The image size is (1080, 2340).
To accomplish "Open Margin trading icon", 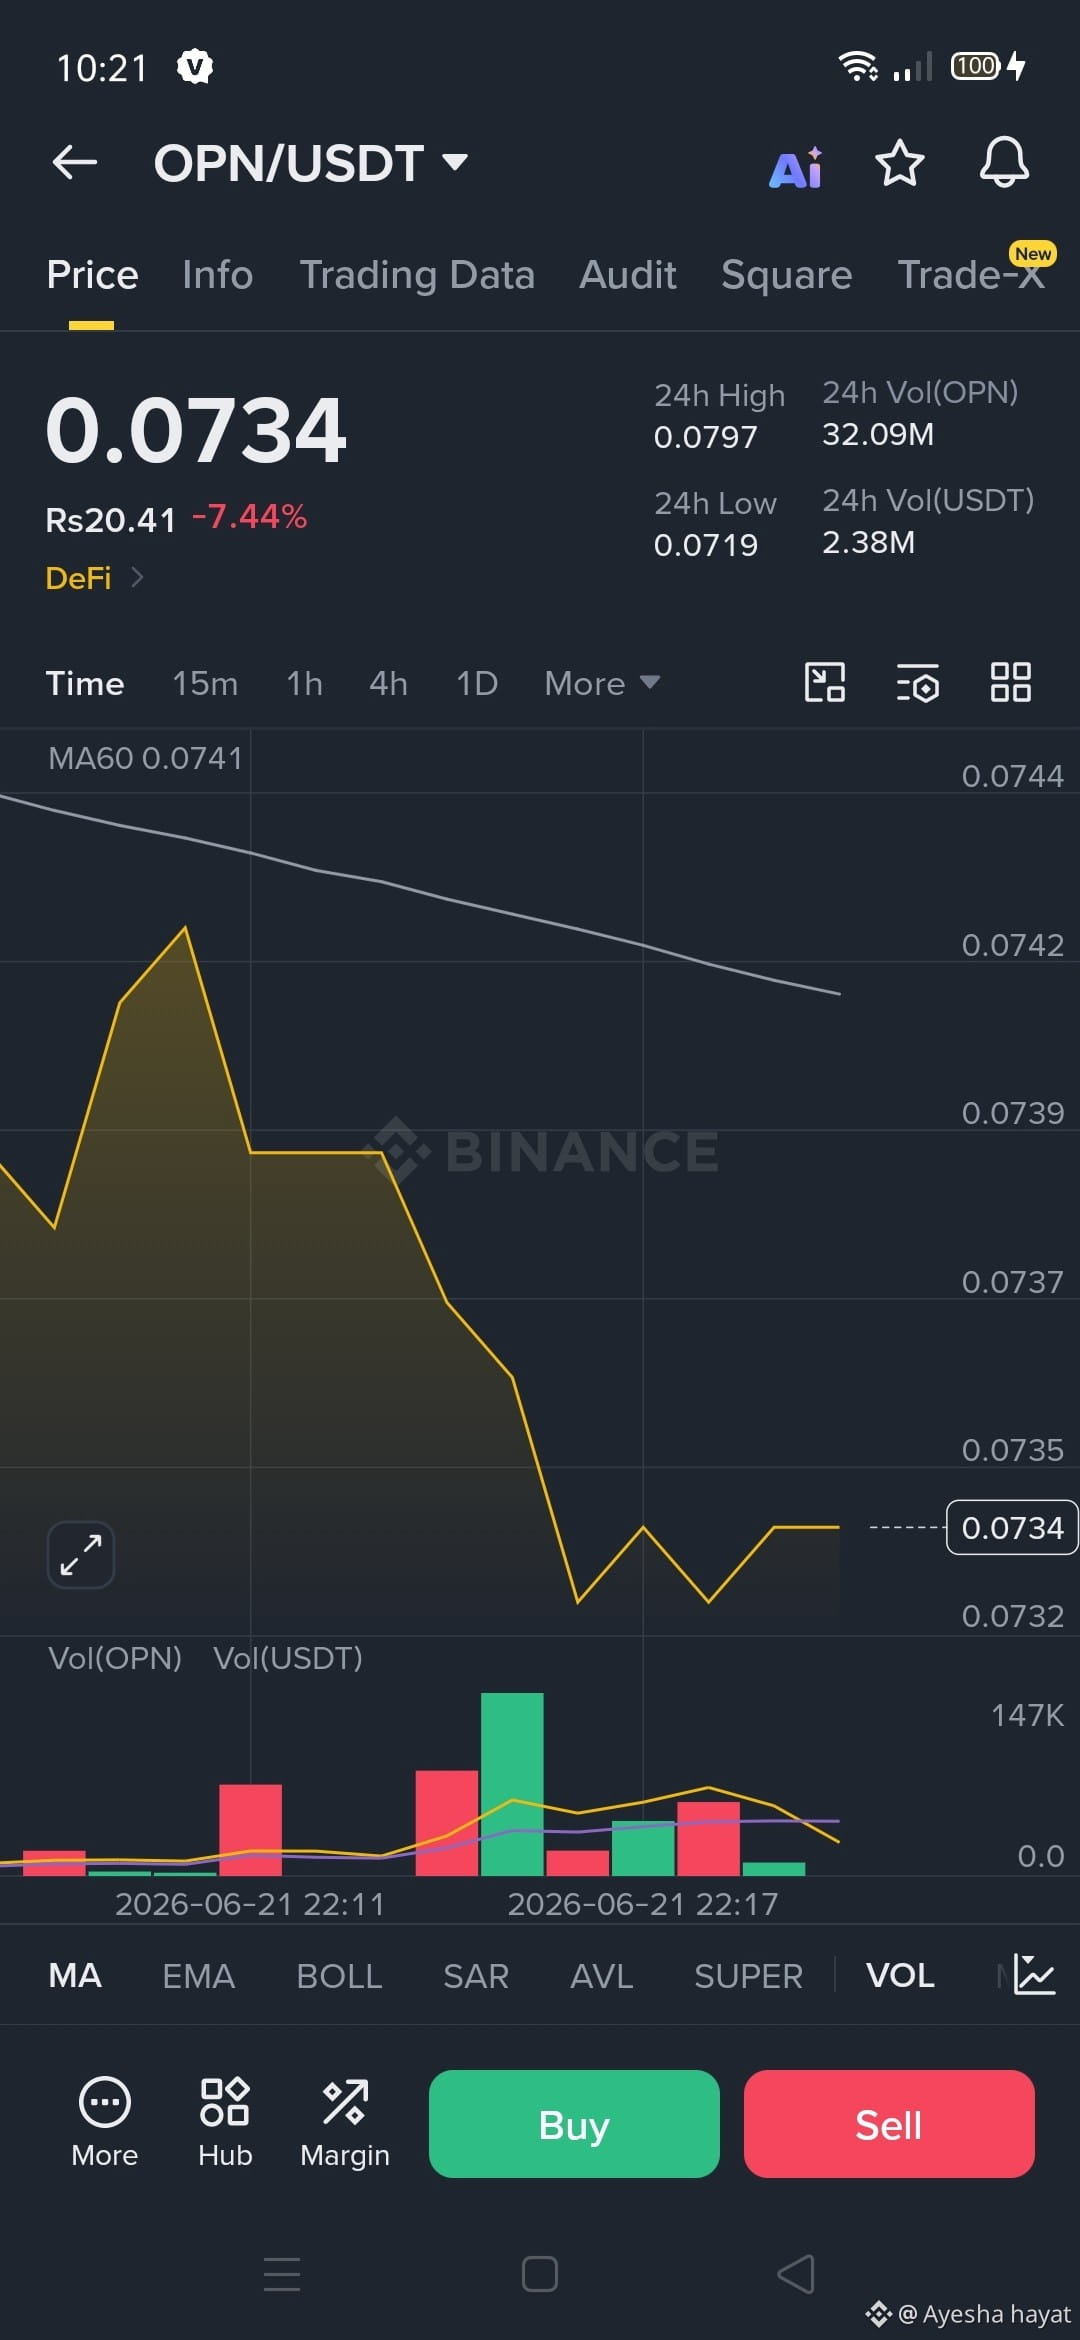I will click(345, 2121).
